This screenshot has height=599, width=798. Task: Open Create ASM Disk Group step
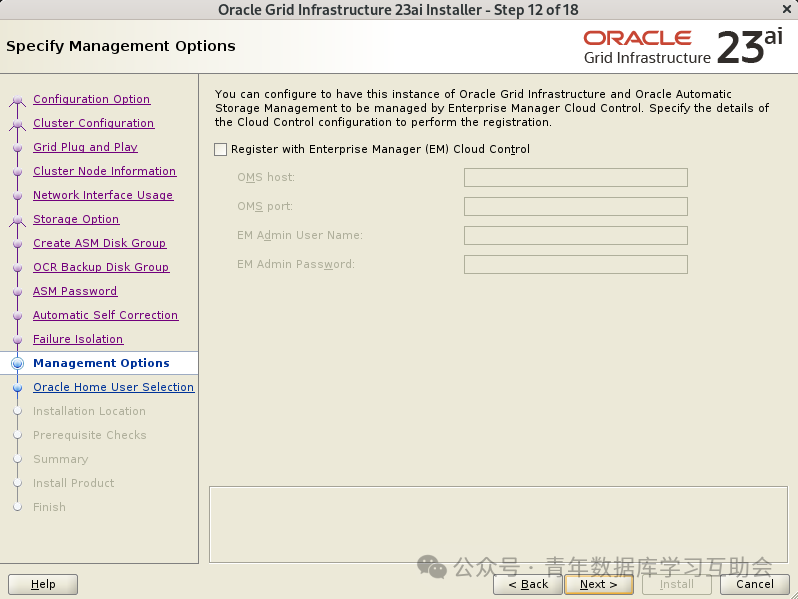[99, 243]
